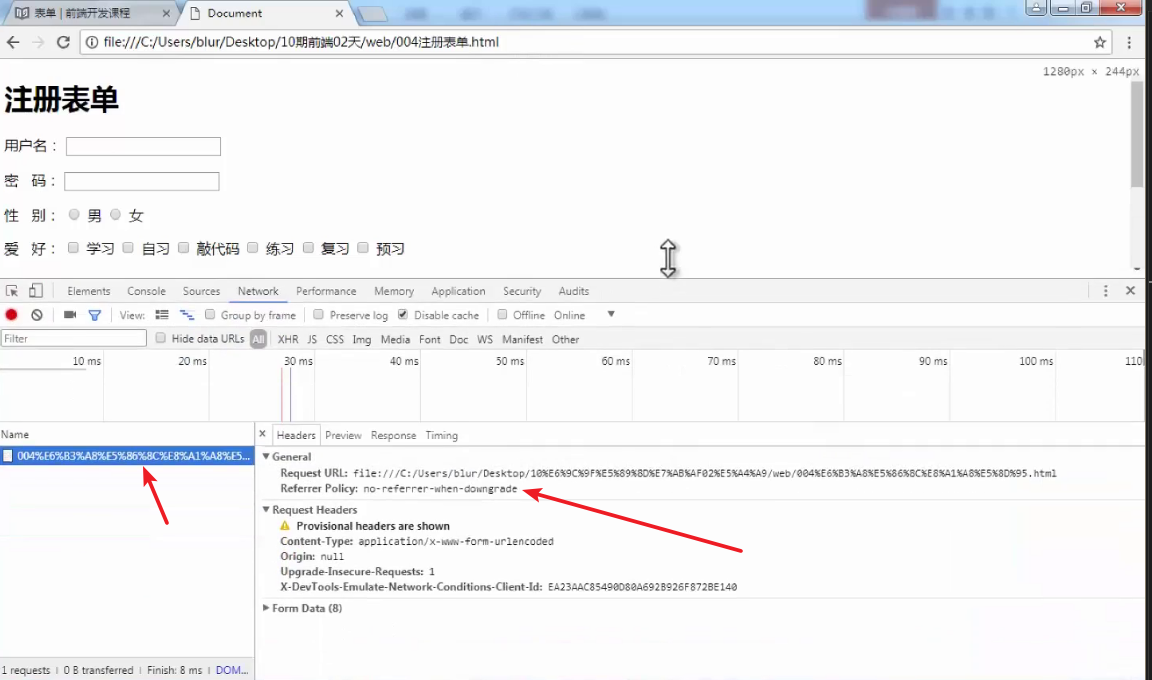Click the network Filter text box
The height and width of the screenshot is (680, 1152).
[x=73, y=338]
